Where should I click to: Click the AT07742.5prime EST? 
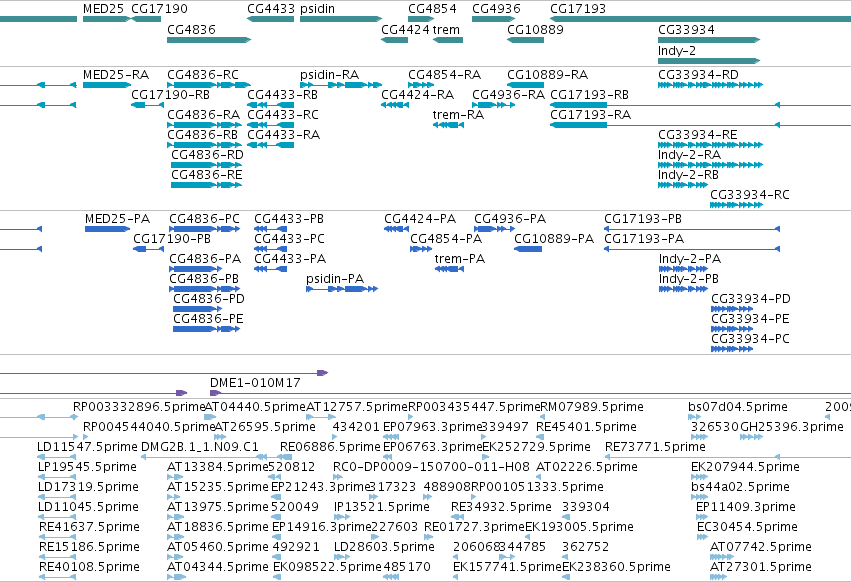click(x=761, y=547)
